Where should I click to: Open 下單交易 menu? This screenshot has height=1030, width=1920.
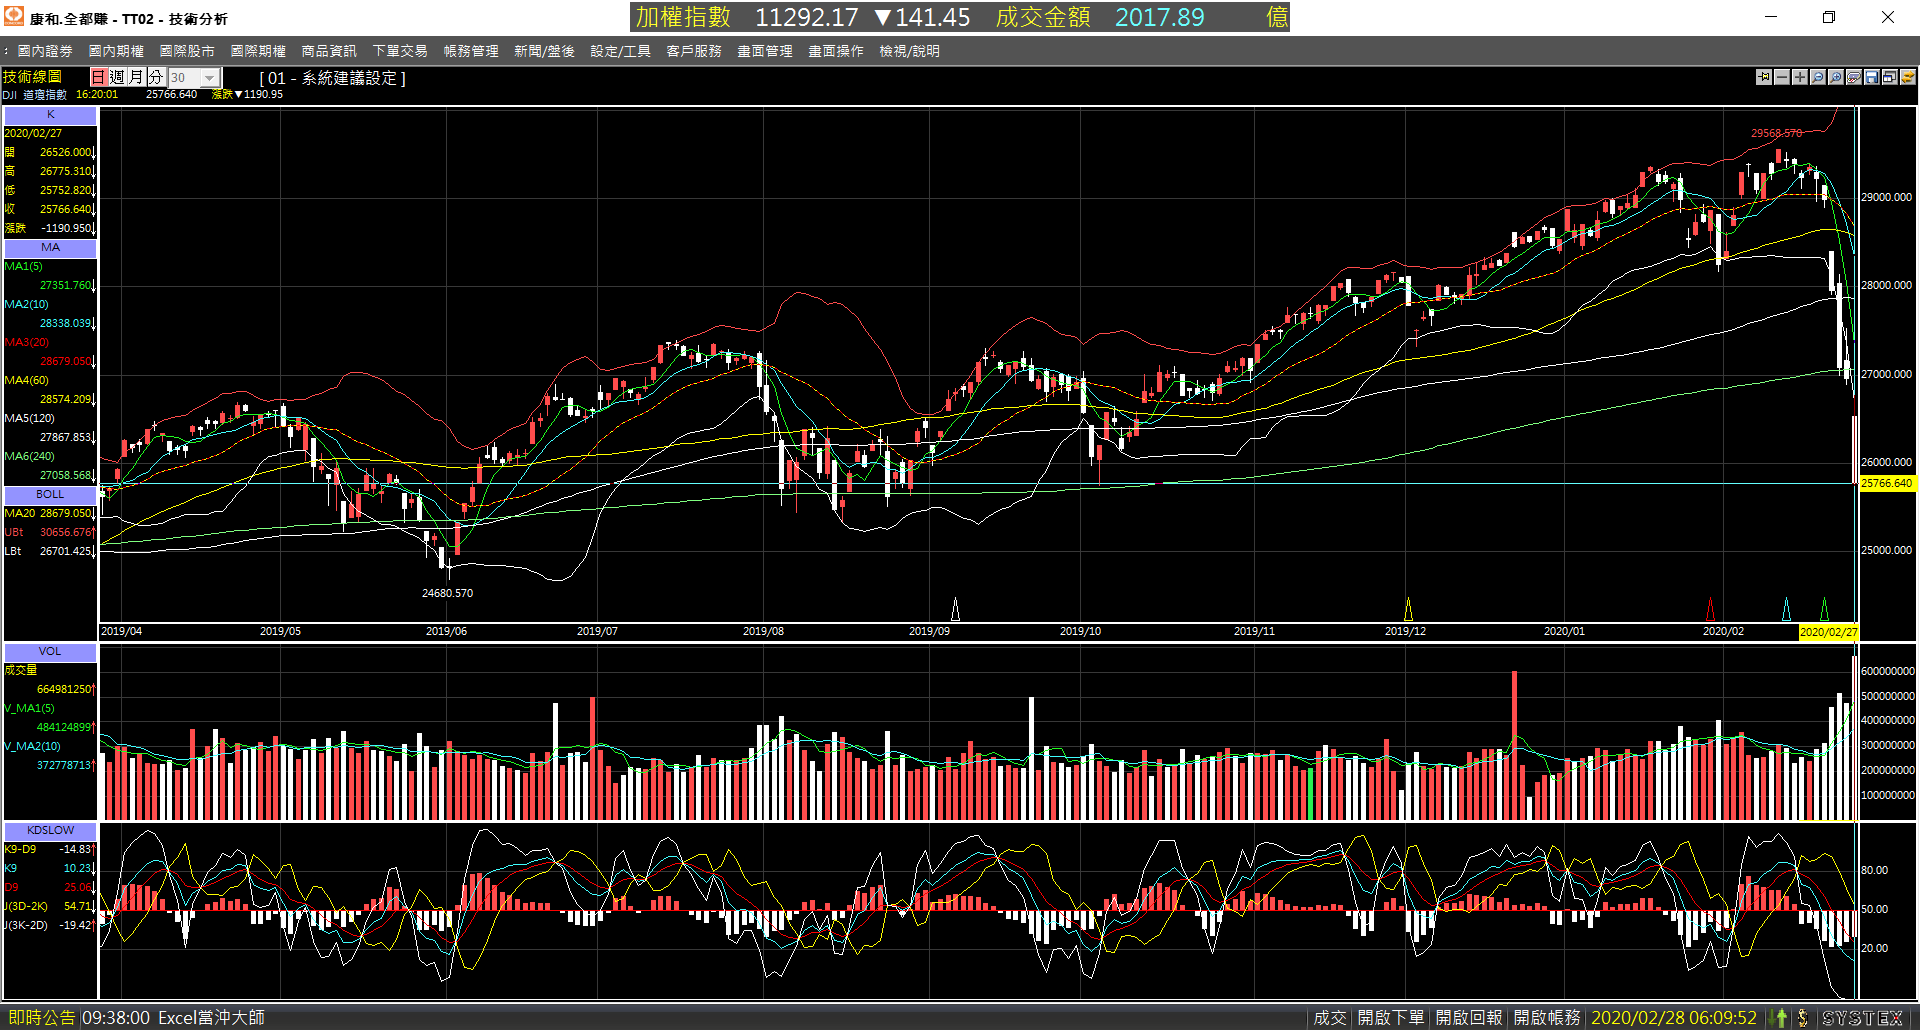click(400, 51)
